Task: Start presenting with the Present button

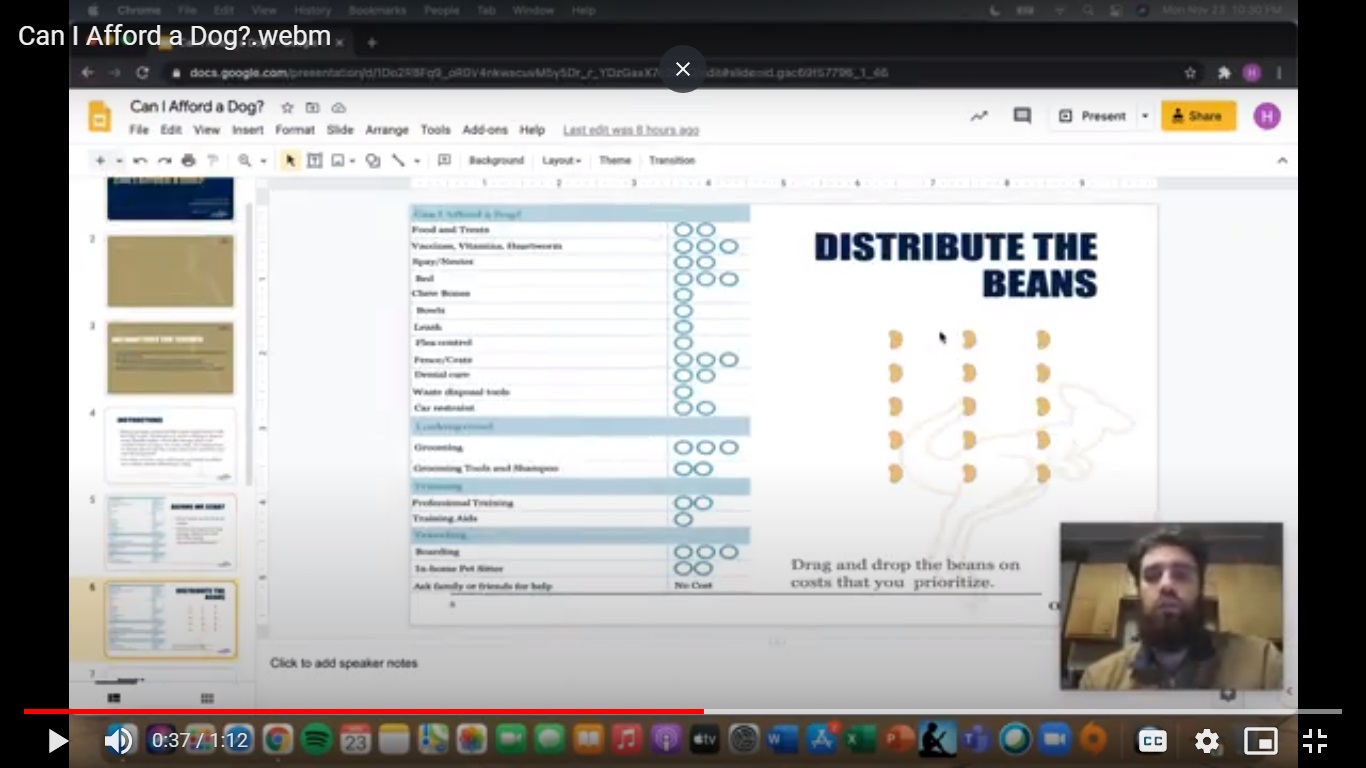Action: (x=1092, y=116)
